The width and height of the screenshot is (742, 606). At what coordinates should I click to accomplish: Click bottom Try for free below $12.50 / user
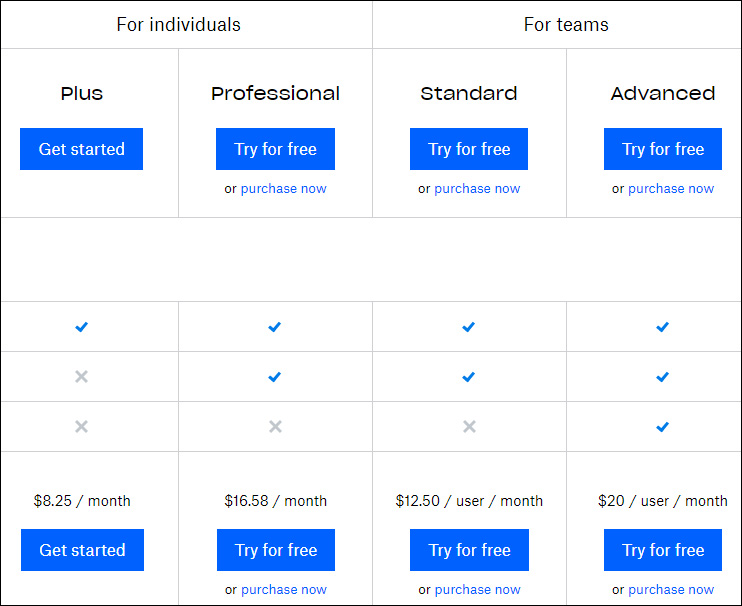469,550
